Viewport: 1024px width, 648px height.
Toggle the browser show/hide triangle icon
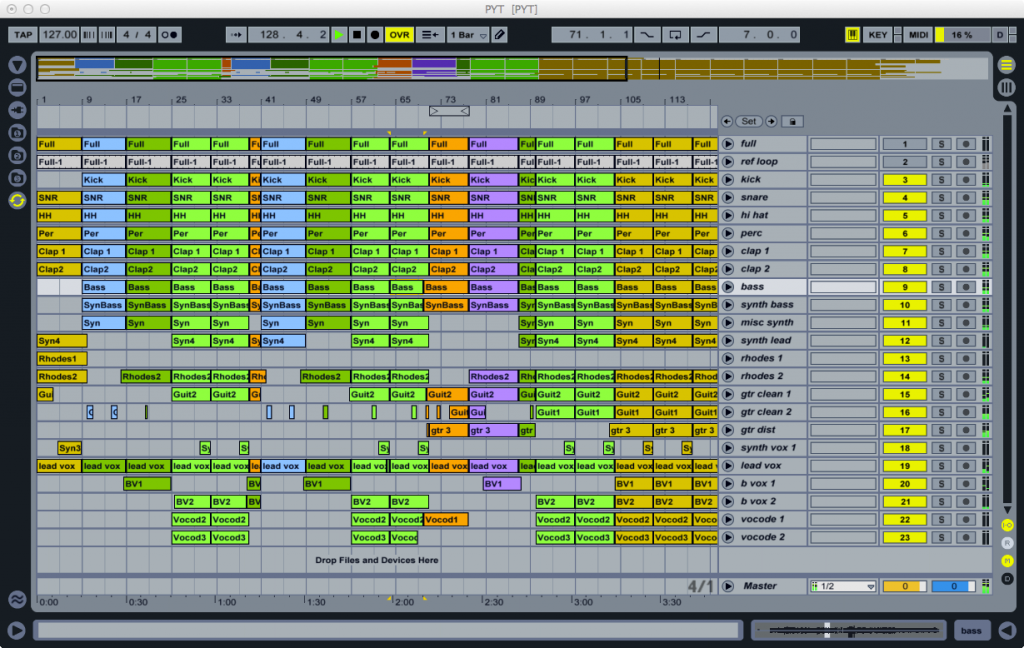point(18,65)
